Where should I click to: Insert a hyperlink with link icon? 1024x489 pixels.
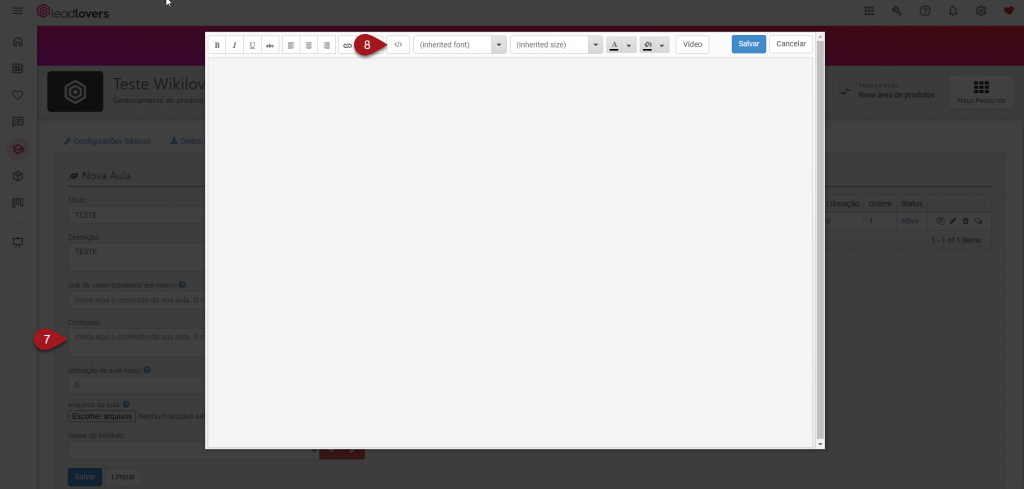coord(347,45)
